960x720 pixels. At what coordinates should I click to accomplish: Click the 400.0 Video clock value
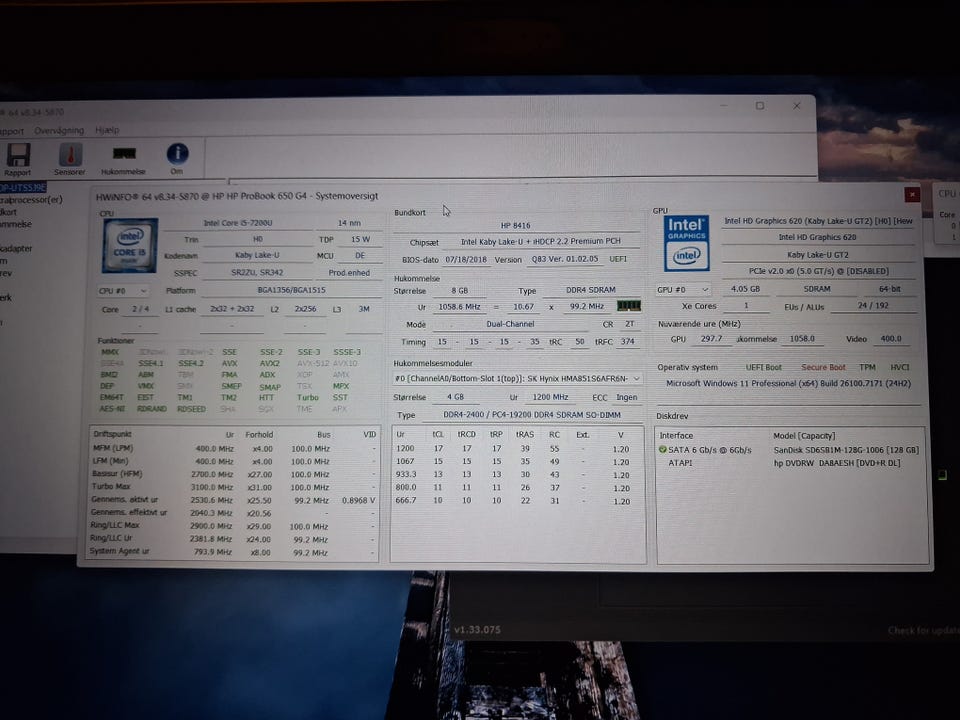(x=890, y=339)
